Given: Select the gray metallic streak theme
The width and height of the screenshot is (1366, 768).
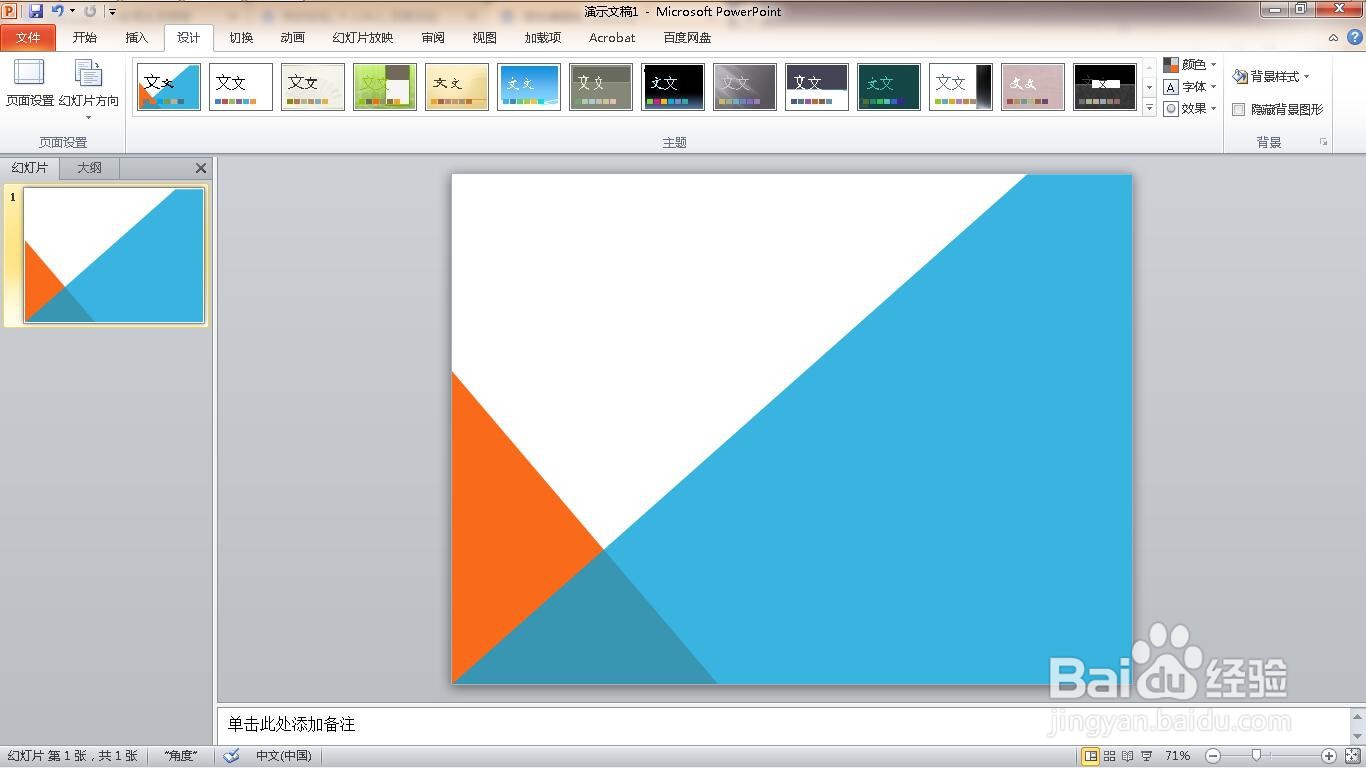Looking at the screenshot, I should point(745,87).
